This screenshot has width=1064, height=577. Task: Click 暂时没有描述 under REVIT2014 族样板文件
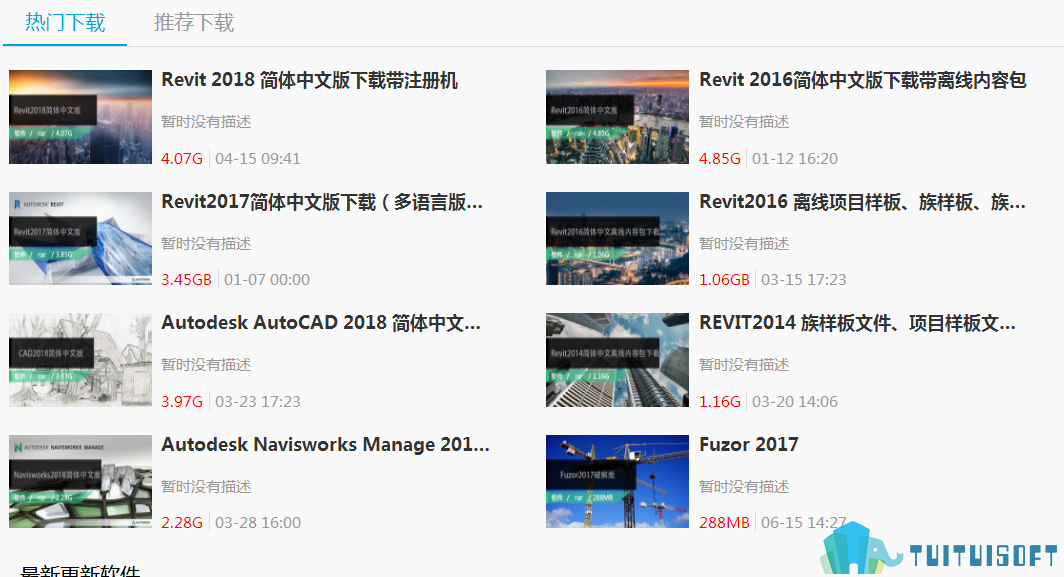[x=744, y=365]
